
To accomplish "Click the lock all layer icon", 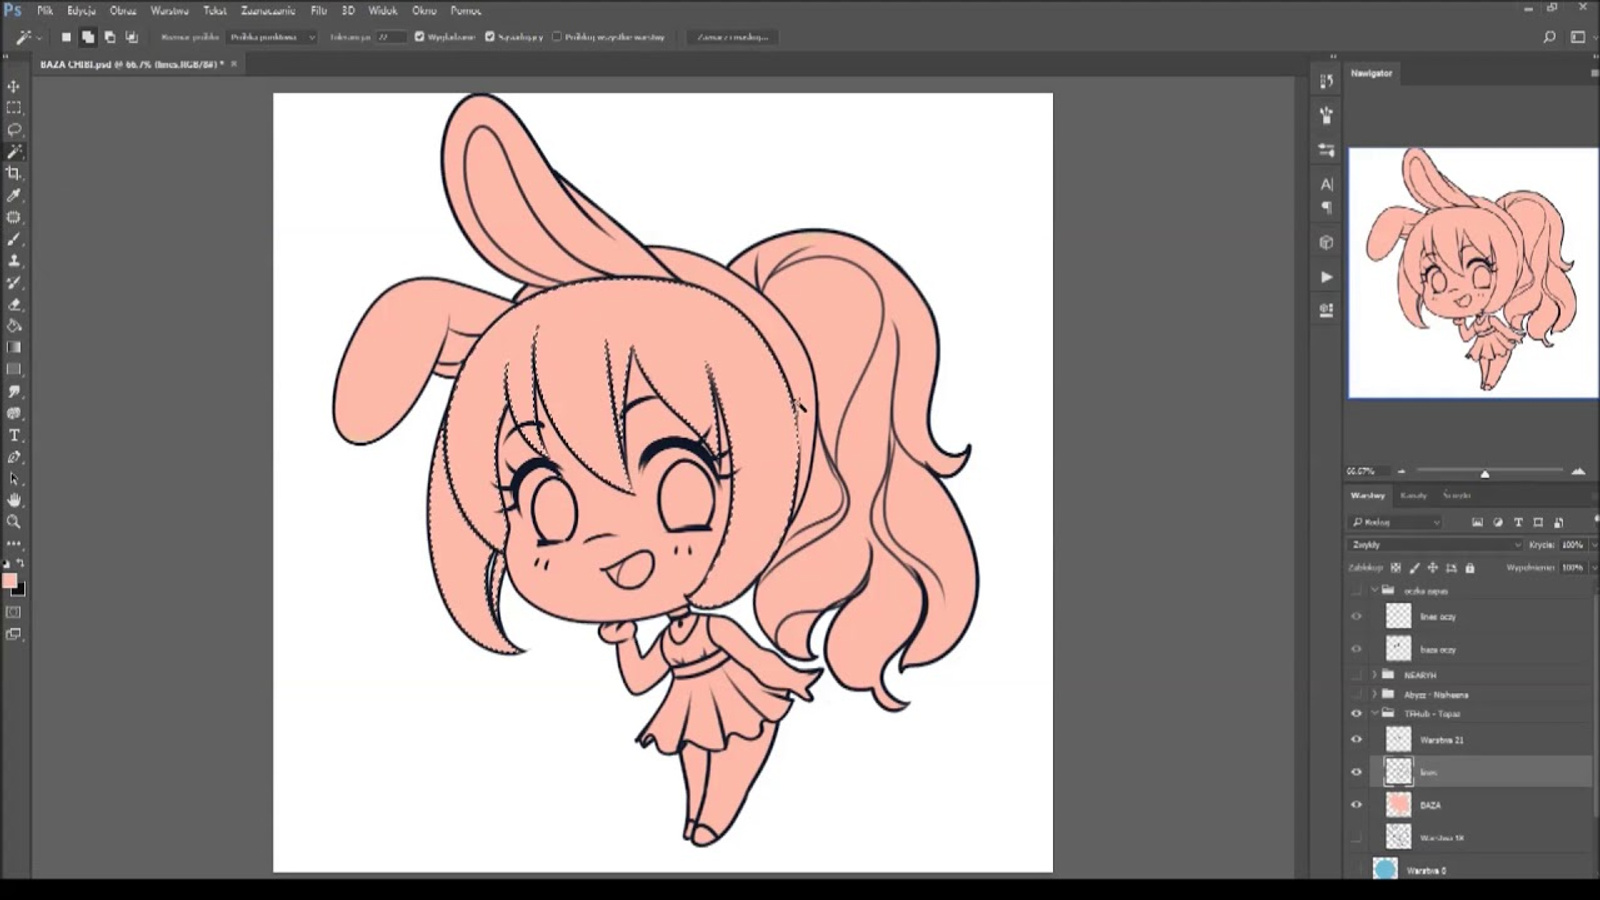I will pyautogui.click(x=1469, y=568).
